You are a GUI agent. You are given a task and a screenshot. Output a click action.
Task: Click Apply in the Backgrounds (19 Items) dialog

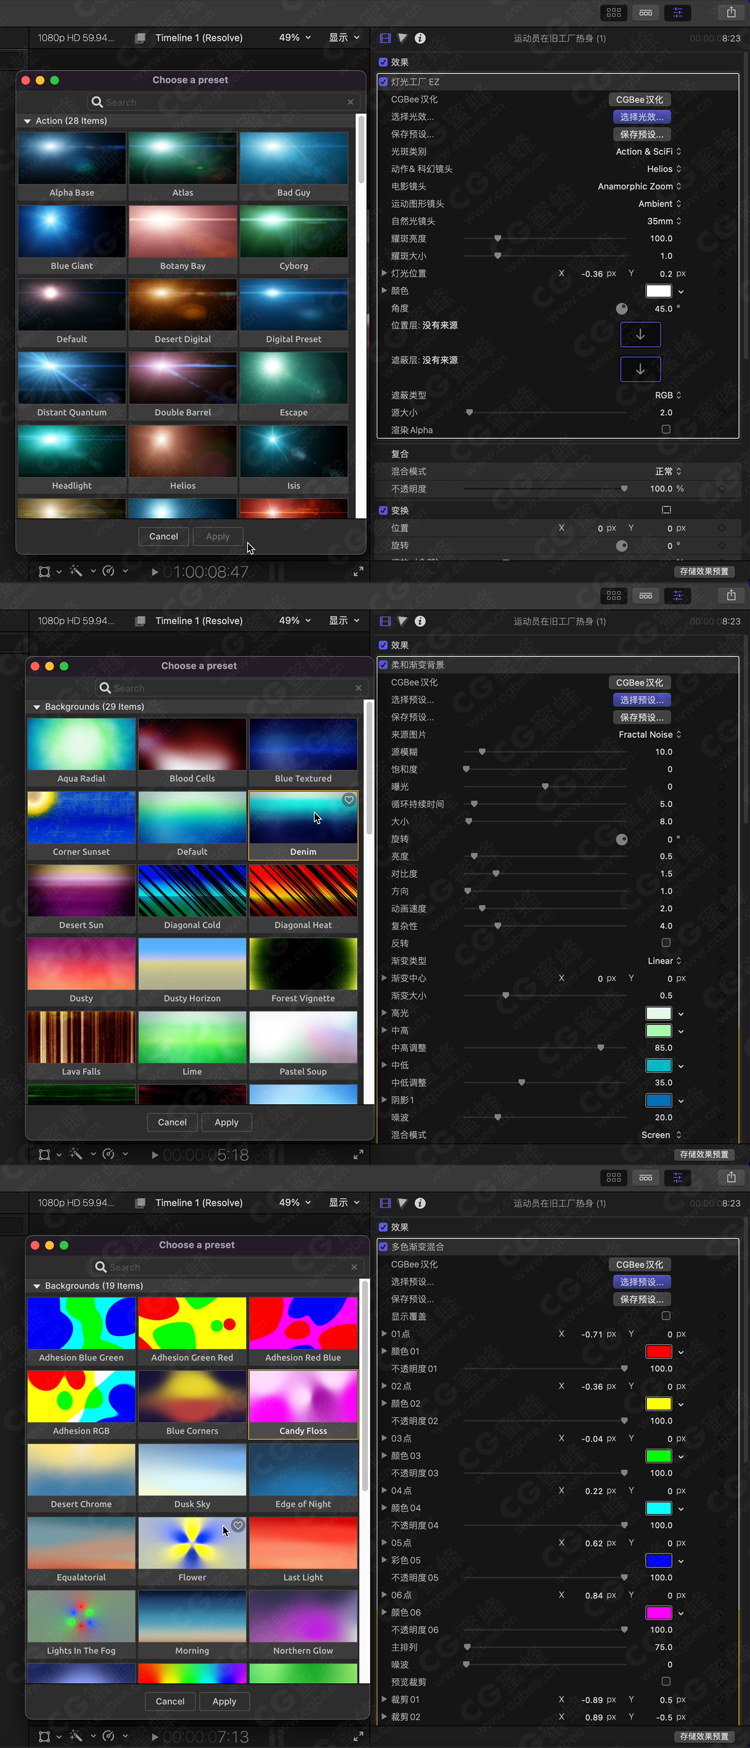point(225,1701)
